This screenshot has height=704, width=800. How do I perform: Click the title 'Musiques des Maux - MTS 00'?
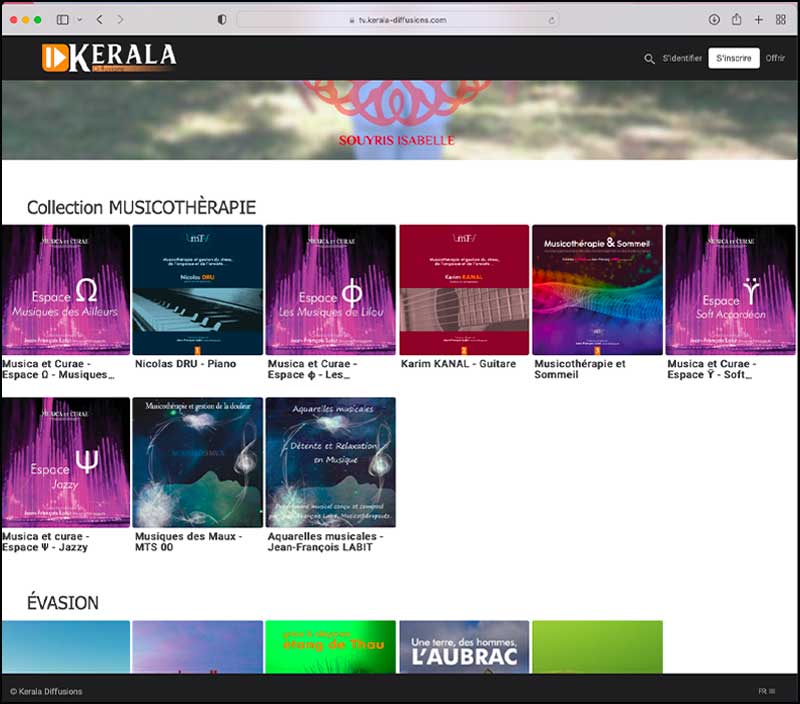[188, 542]
